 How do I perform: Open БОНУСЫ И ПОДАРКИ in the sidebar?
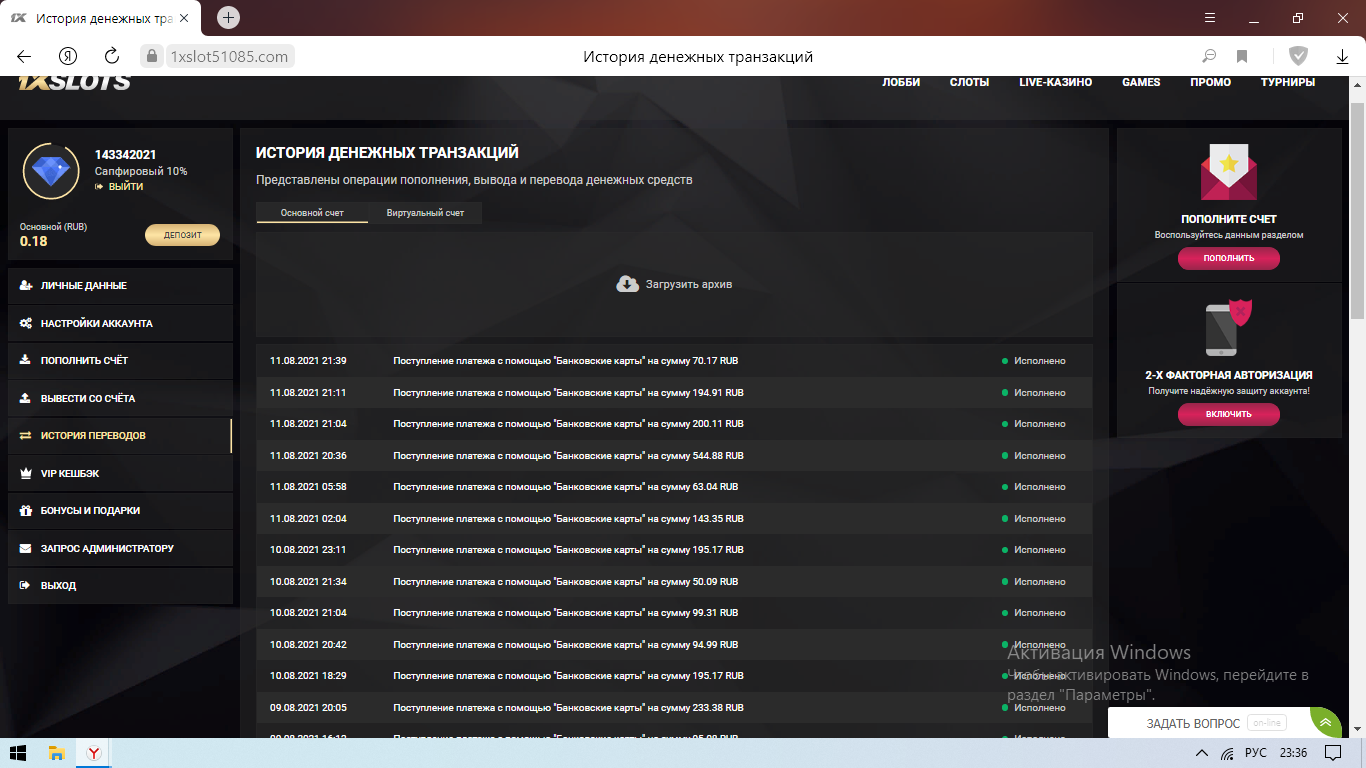(x=120, y=510)
